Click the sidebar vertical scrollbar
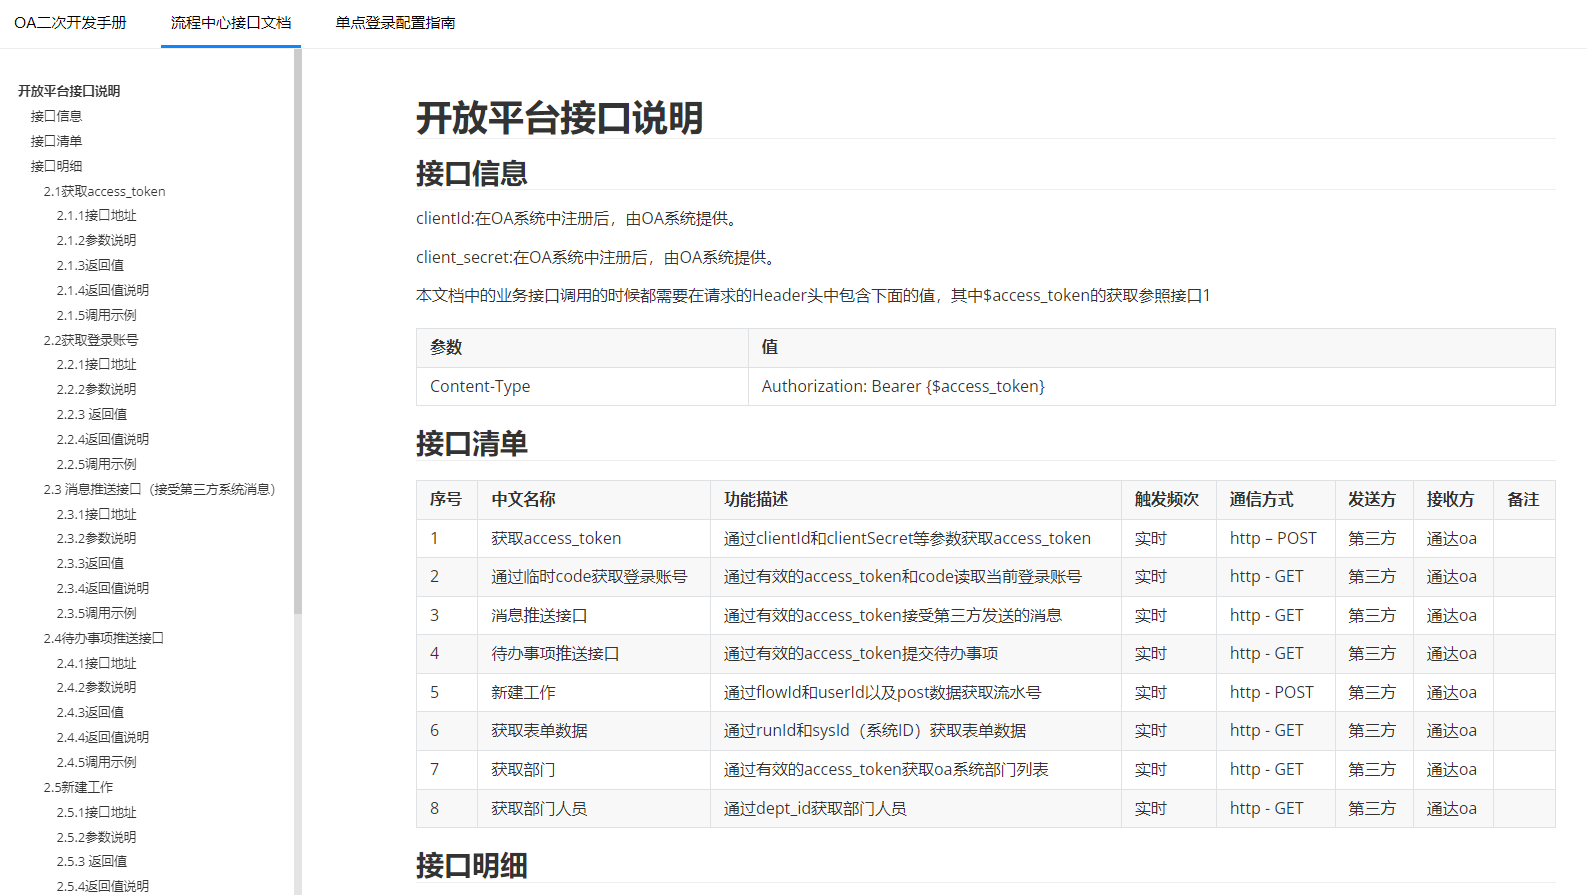 click(298, 330)
